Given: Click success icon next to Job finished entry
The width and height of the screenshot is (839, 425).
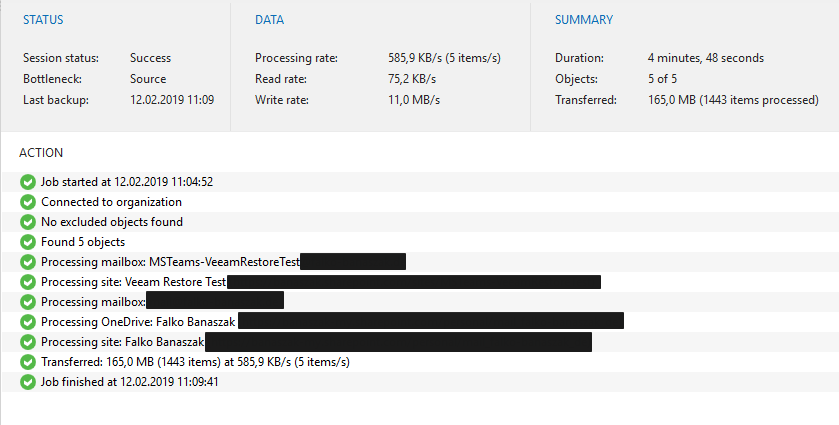Looking at the screenshot, I should pos(28,382).
